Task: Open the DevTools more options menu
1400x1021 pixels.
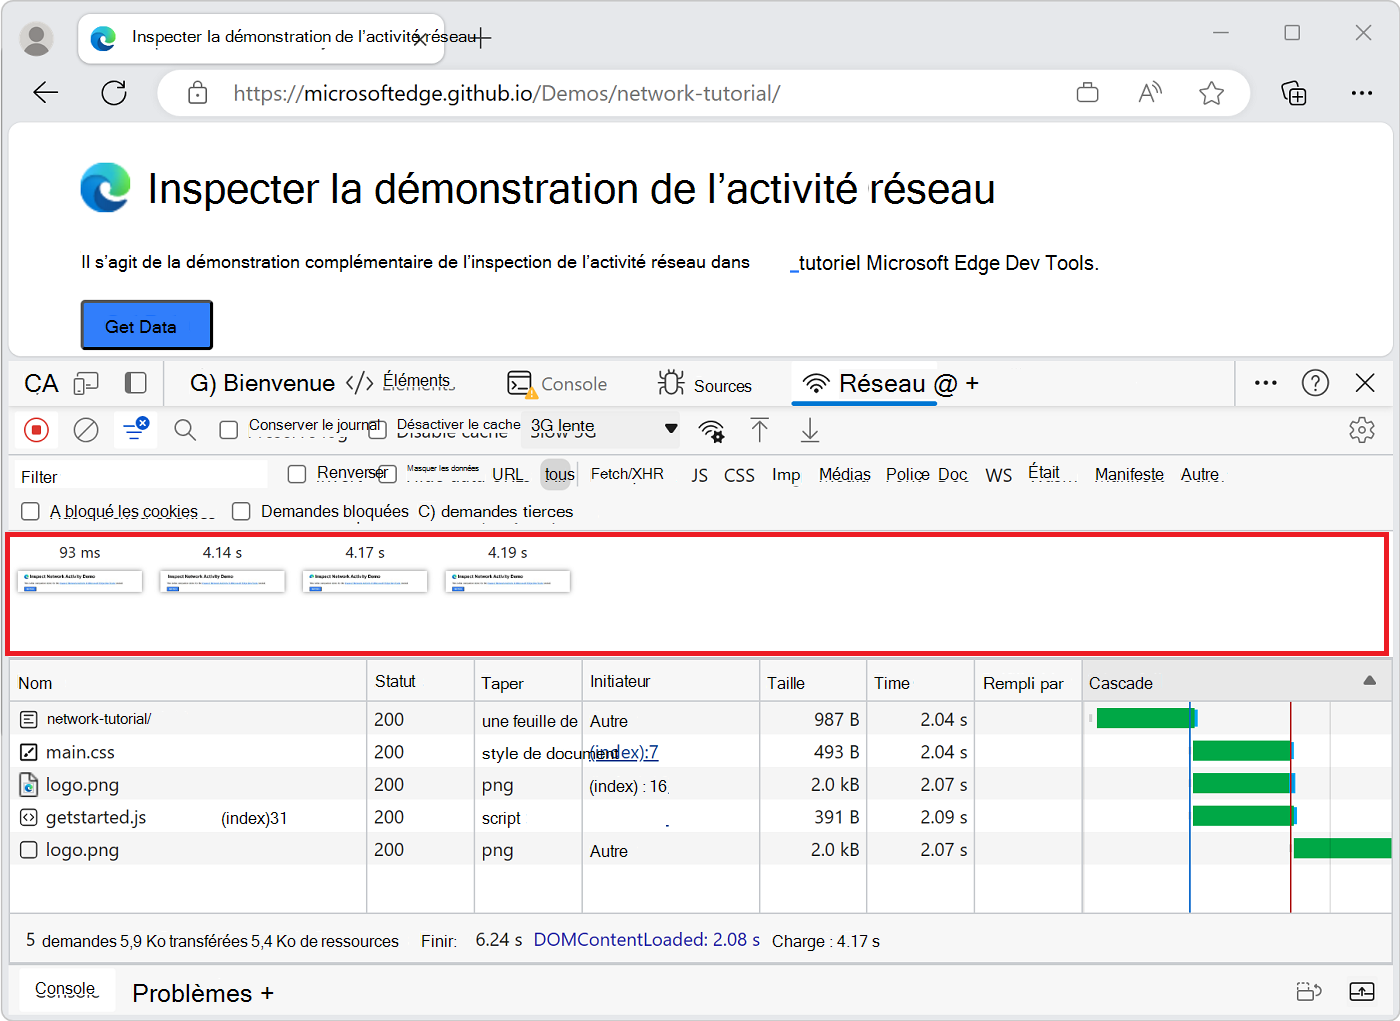Action: coord(1266,383)
